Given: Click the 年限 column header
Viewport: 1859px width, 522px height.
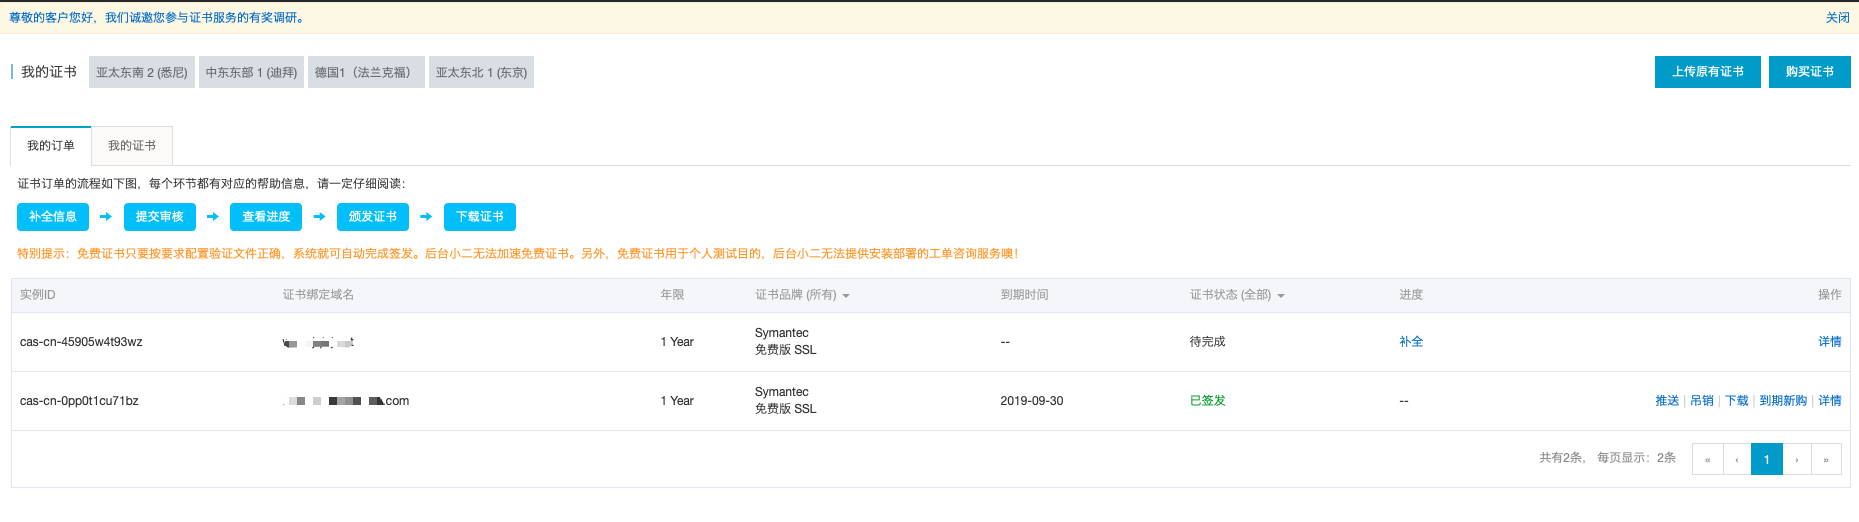Looking at the screenshot, I should [672, 295].
